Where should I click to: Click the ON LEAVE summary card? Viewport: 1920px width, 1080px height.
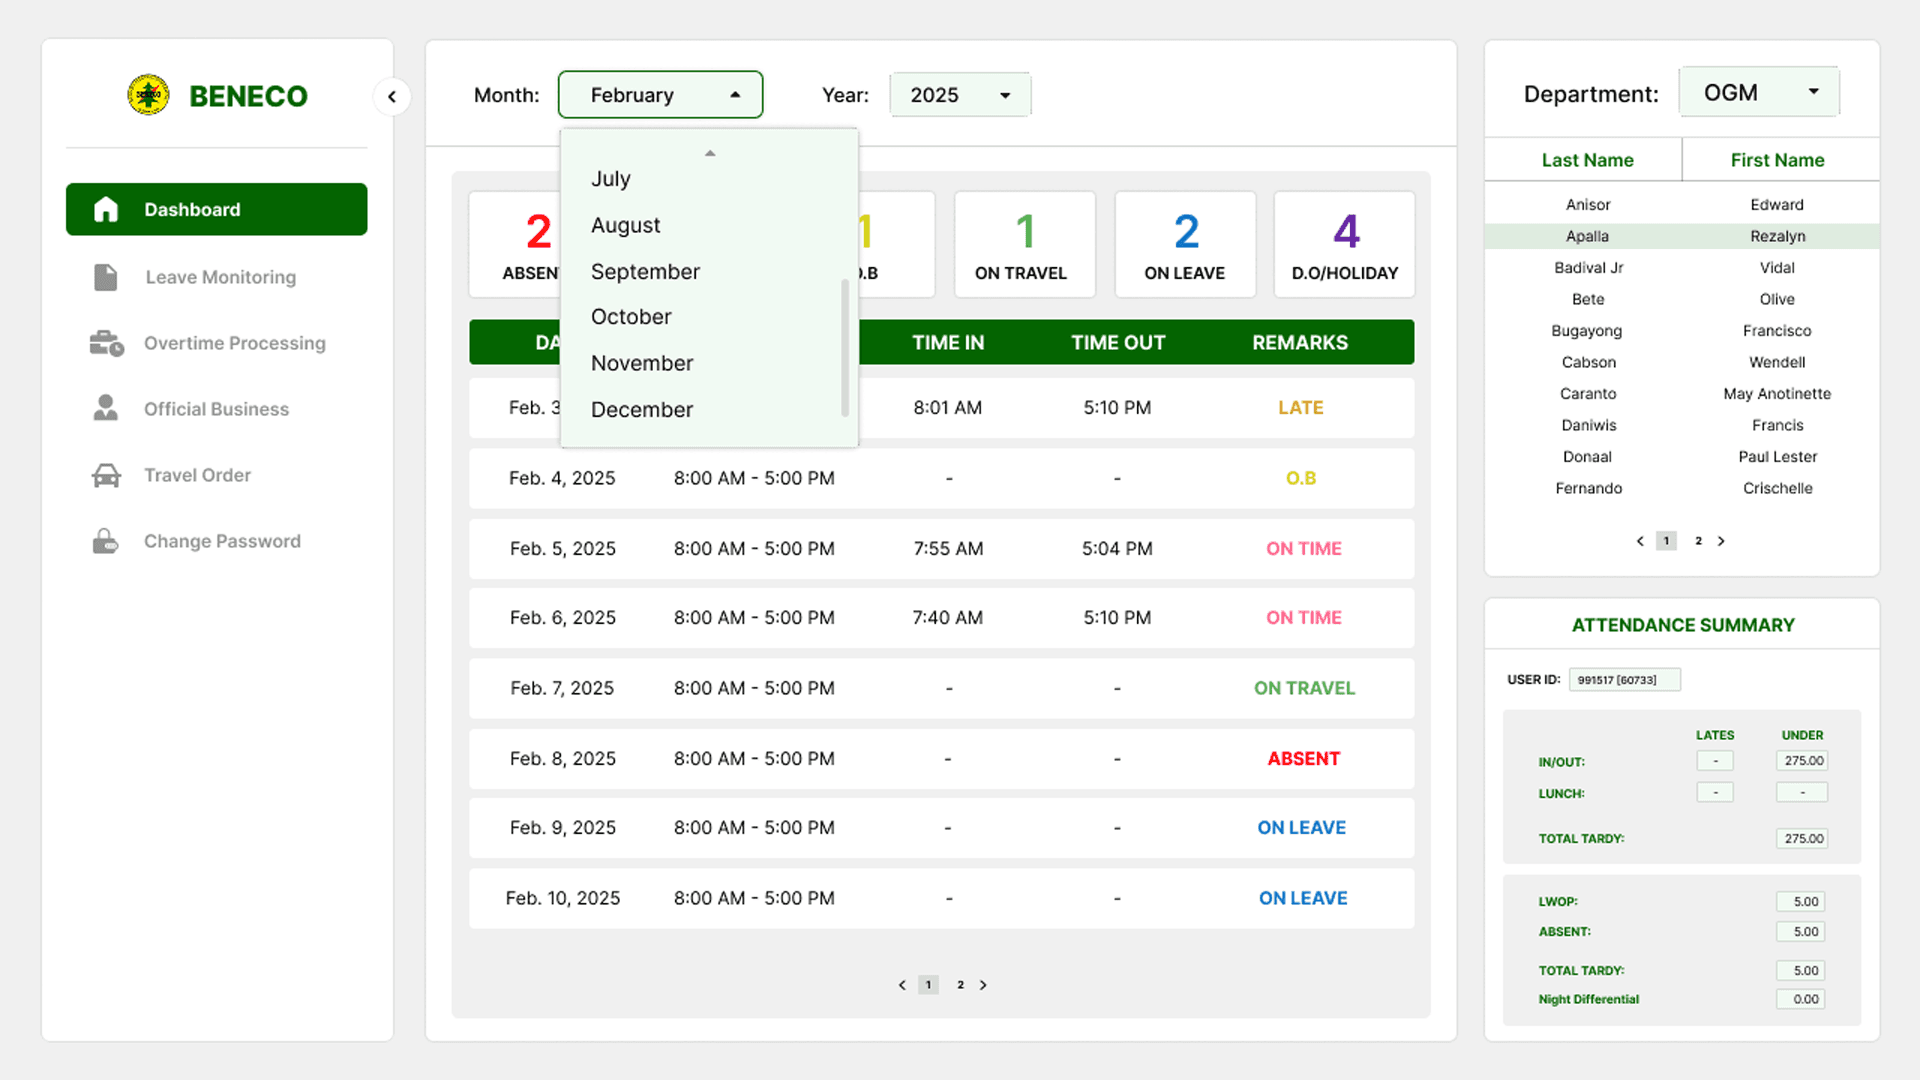coord(1185,245)
